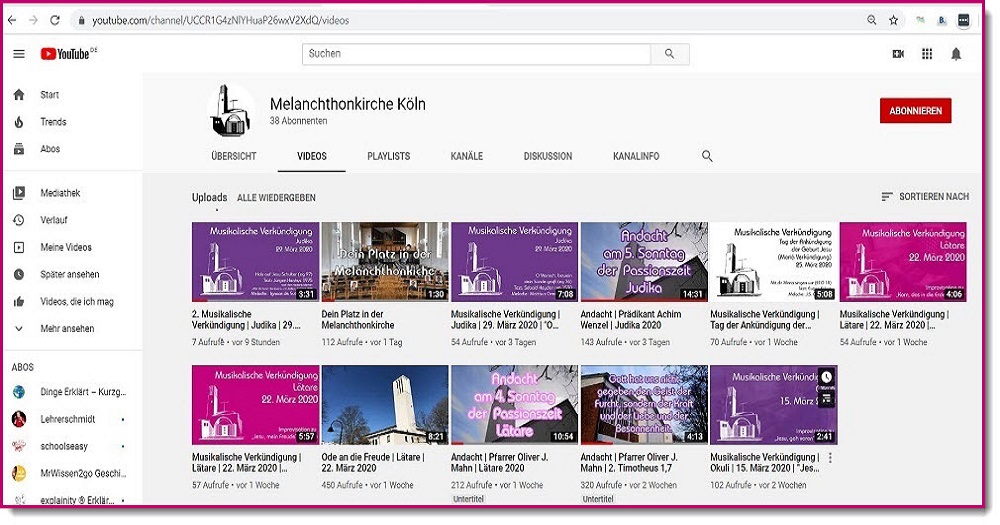The image size is (1000, 525).
Task: Search within channel using magnifier
Action: tap(707, 156)
